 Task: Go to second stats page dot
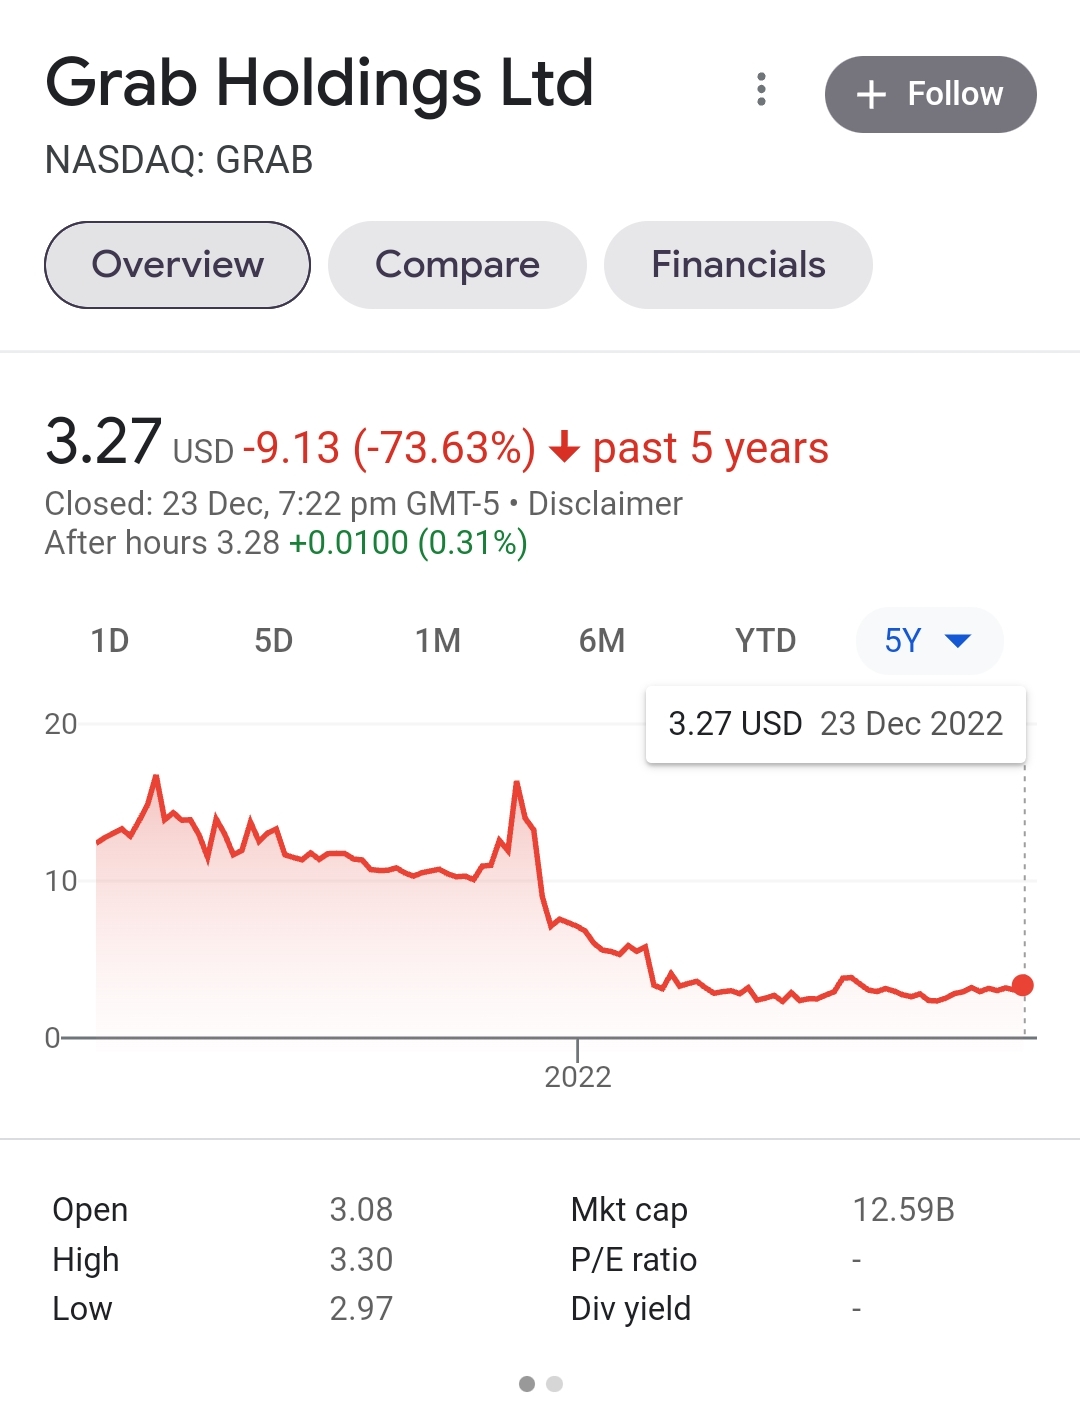(x=555, y=1384)
